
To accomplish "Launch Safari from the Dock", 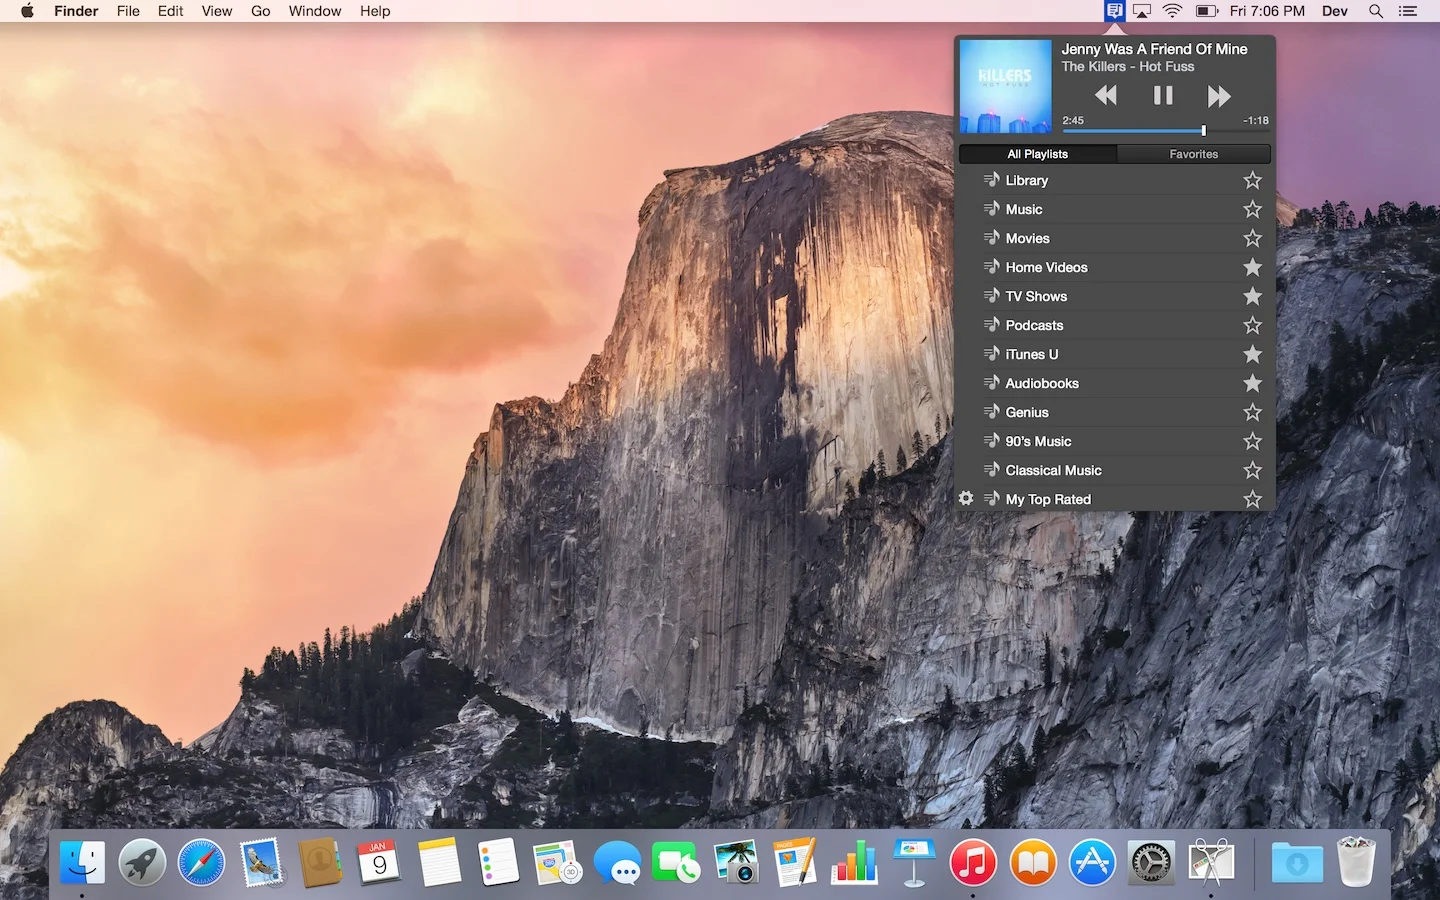I will [x=202, y=862].
